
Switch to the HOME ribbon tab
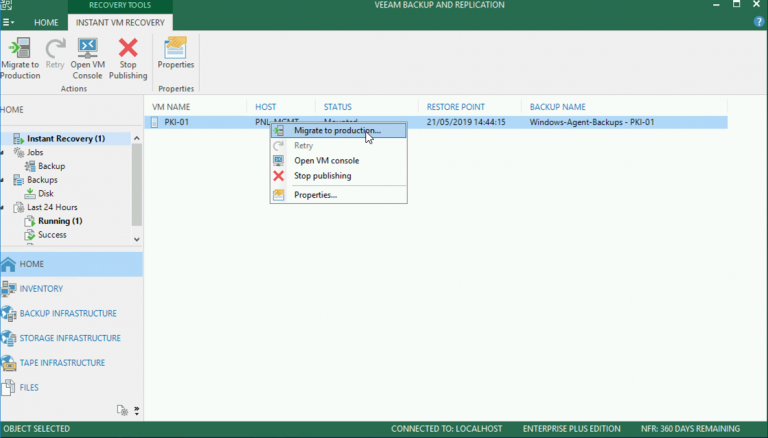point(46,23)
